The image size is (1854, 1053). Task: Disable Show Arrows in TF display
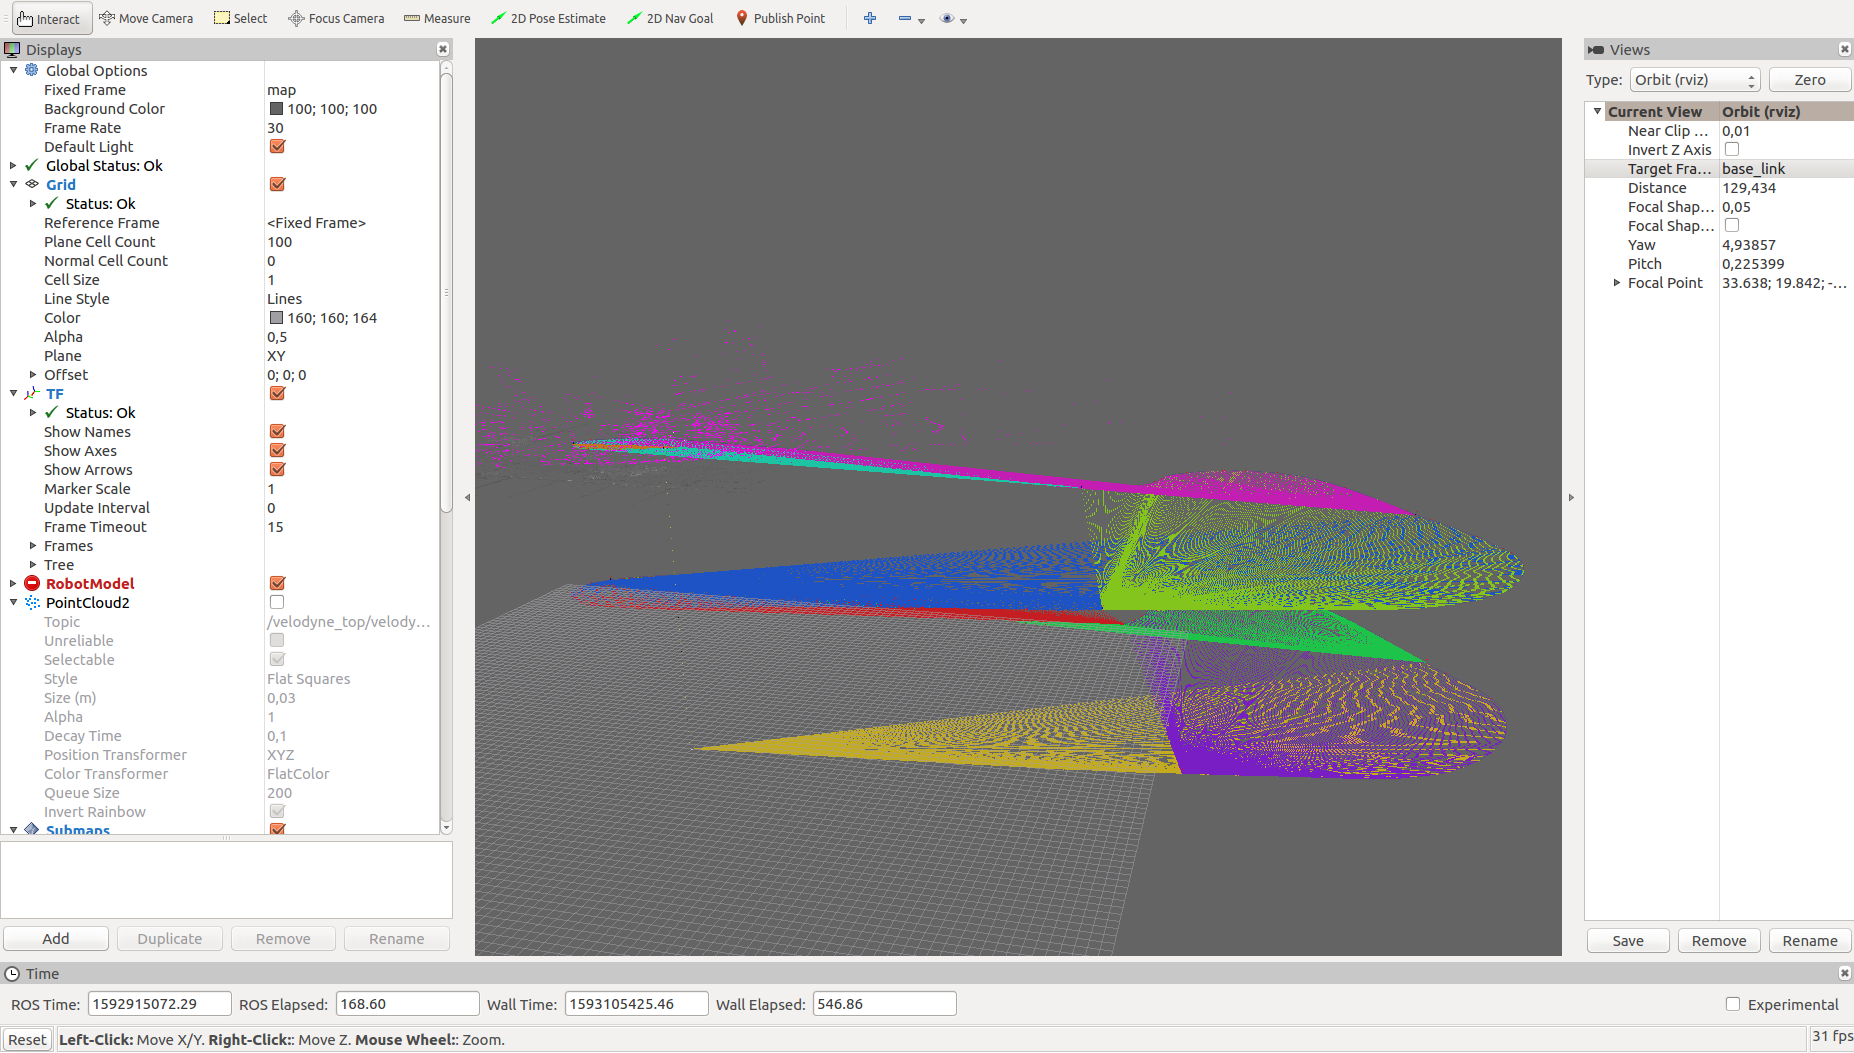pyautogui.click(x=276, y=469)
